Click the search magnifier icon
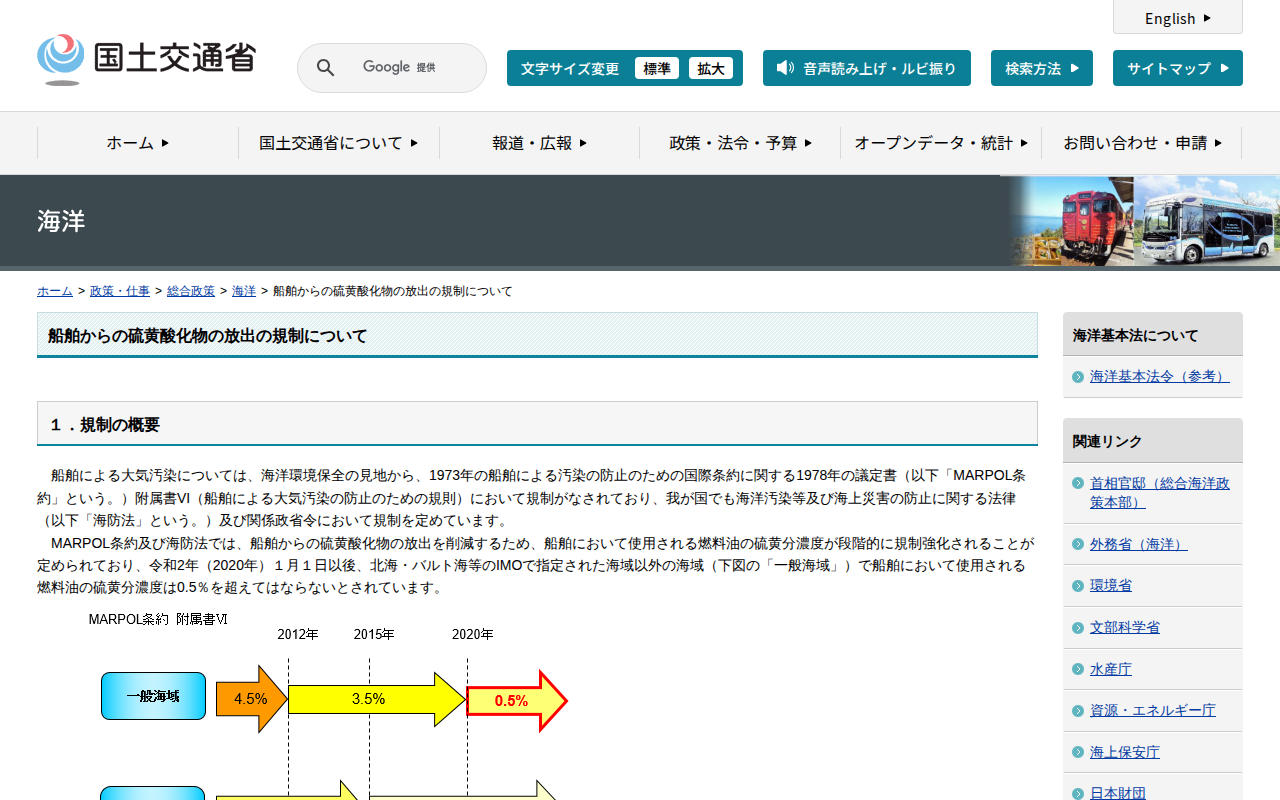Viewport: 1280px width, 800px height. click(326, 68)
